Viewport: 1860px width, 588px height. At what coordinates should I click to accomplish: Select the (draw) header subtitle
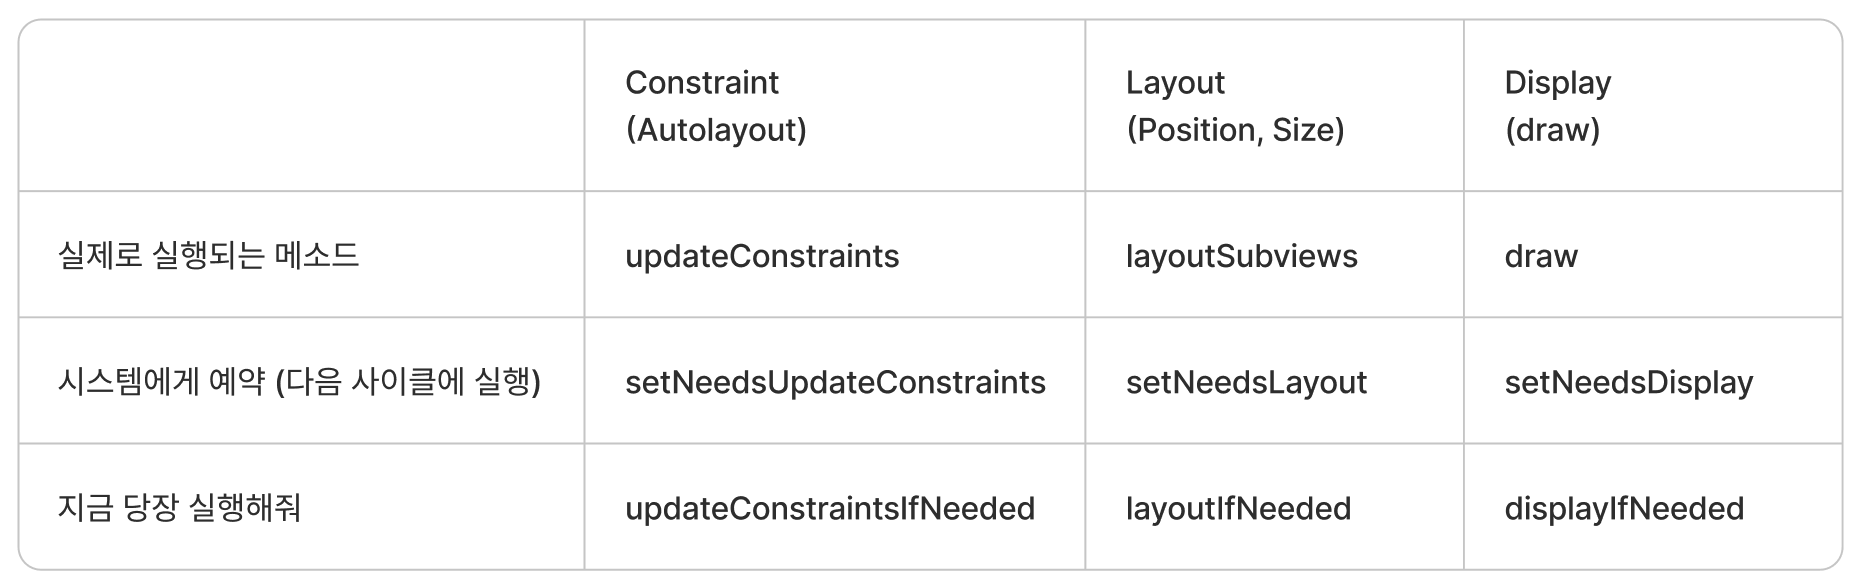[1552, 130]
